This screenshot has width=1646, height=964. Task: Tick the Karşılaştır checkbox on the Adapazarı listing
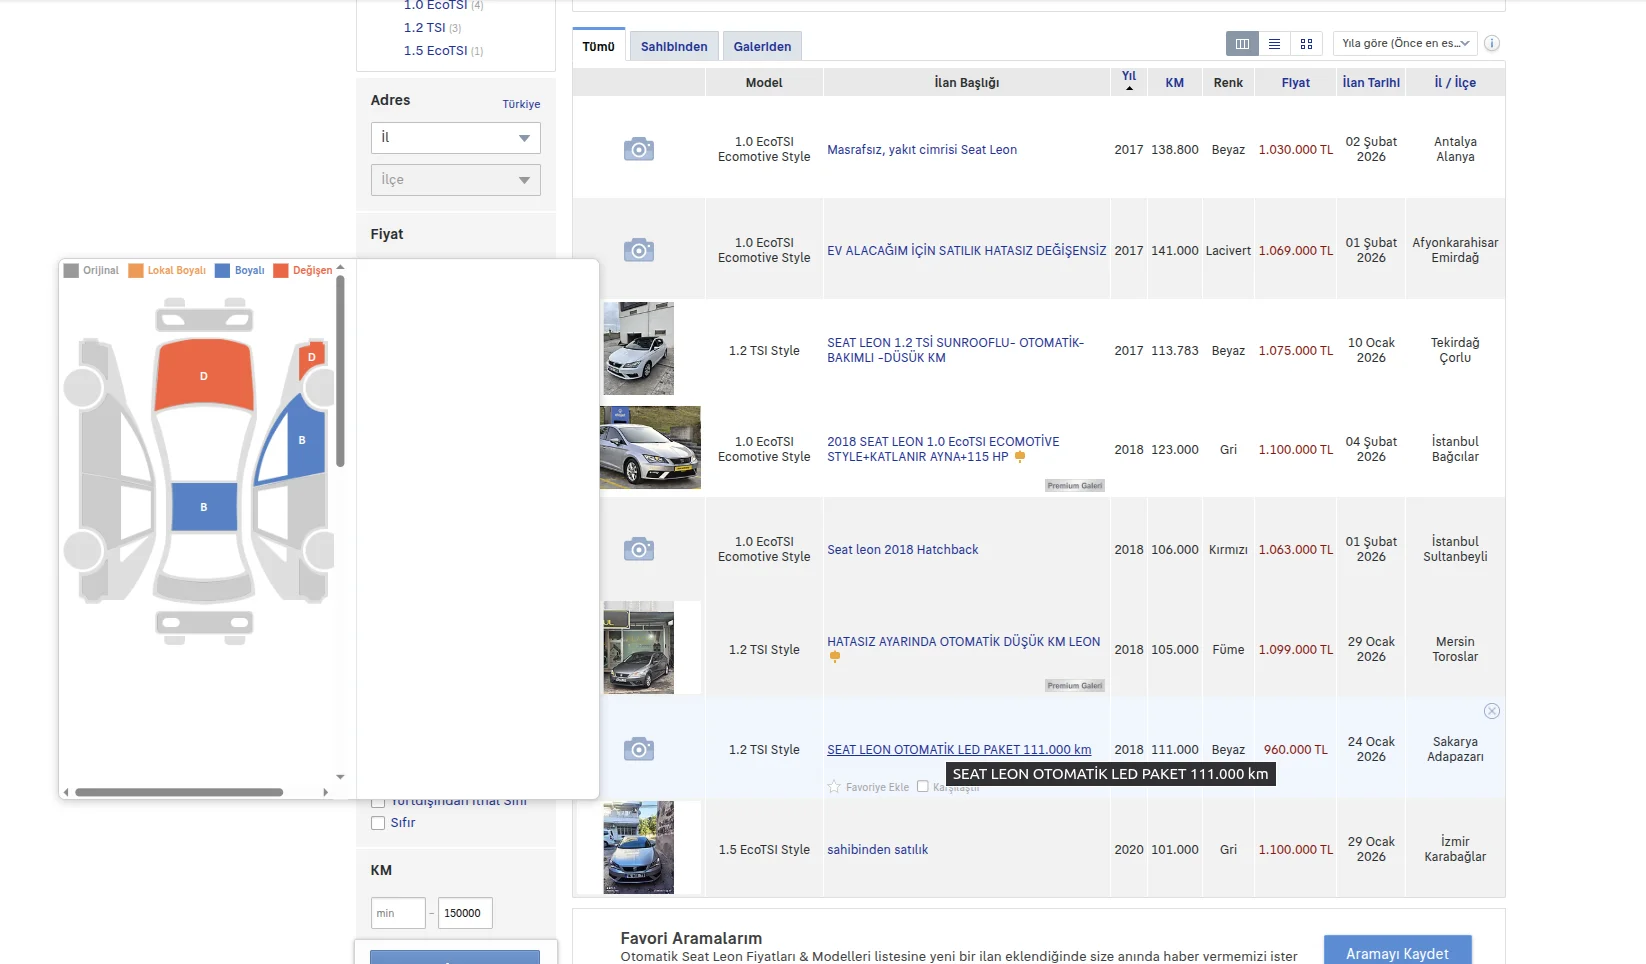[x=923, y=787]
